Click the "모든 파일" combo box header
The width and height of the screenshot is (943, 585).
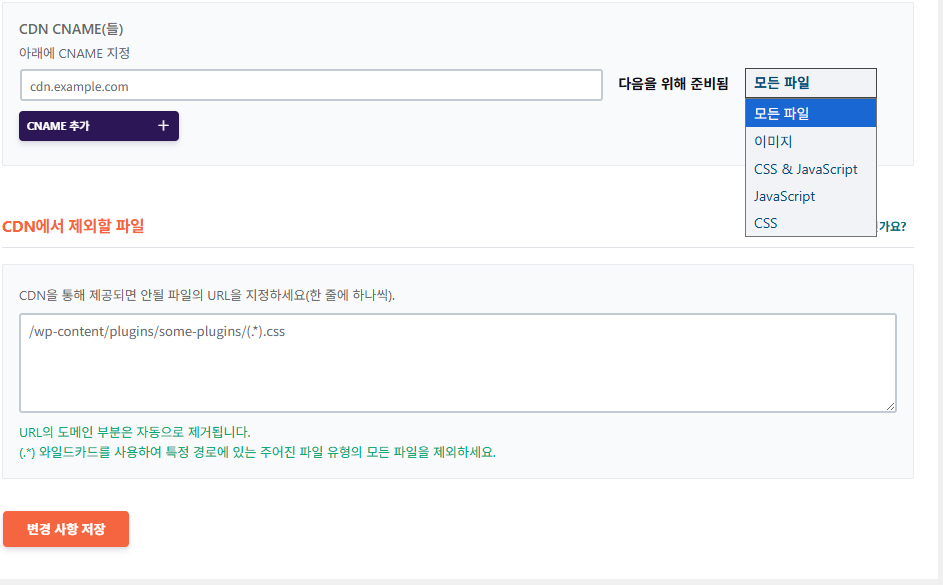810,82
